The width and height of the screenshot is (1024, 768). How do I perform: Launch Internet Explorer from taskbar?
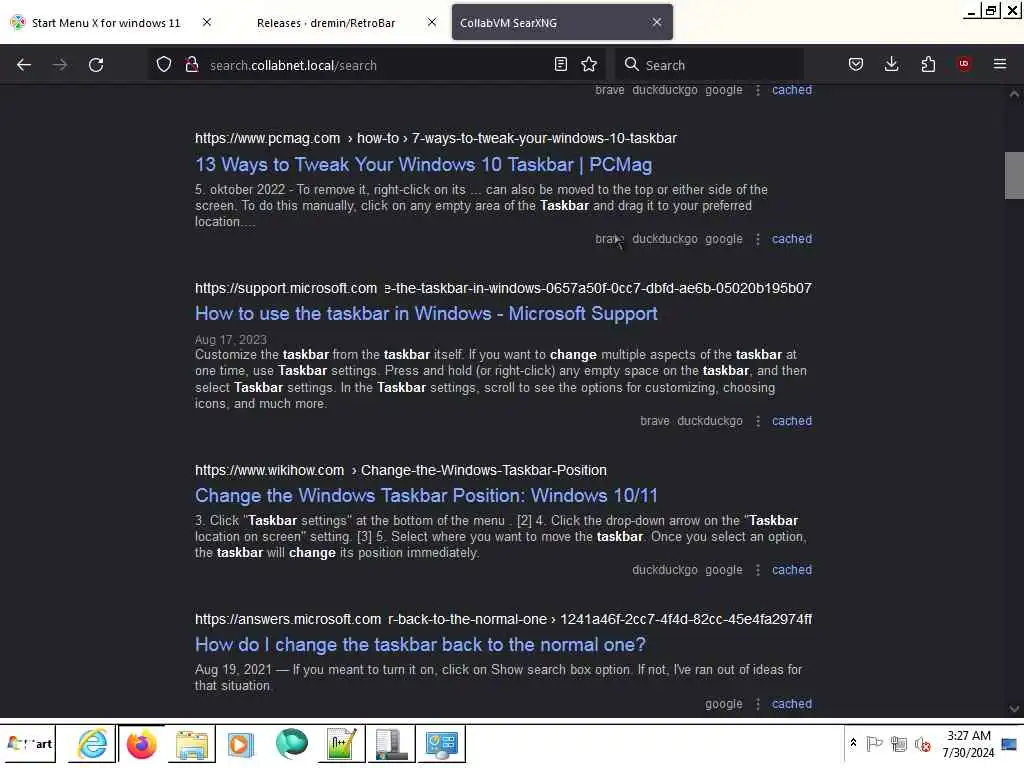coord(92,744)
